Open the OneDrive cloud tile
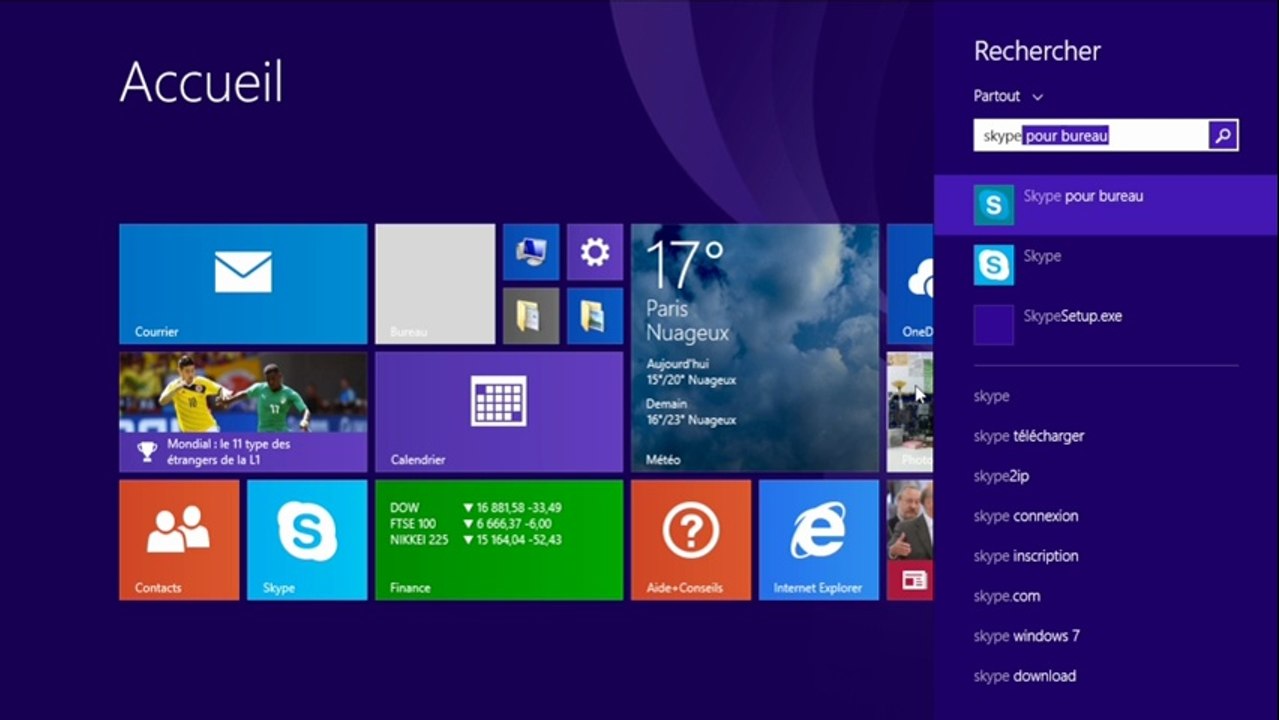 (x=910, y=284)
